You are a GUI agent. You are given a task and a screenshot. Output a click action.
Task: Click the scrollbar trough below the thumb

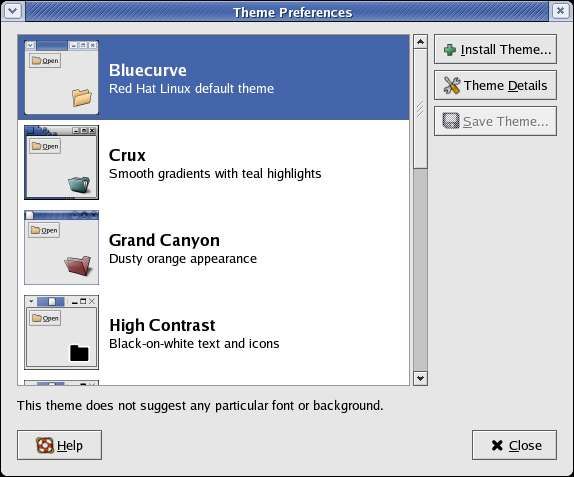click(420, 270)
